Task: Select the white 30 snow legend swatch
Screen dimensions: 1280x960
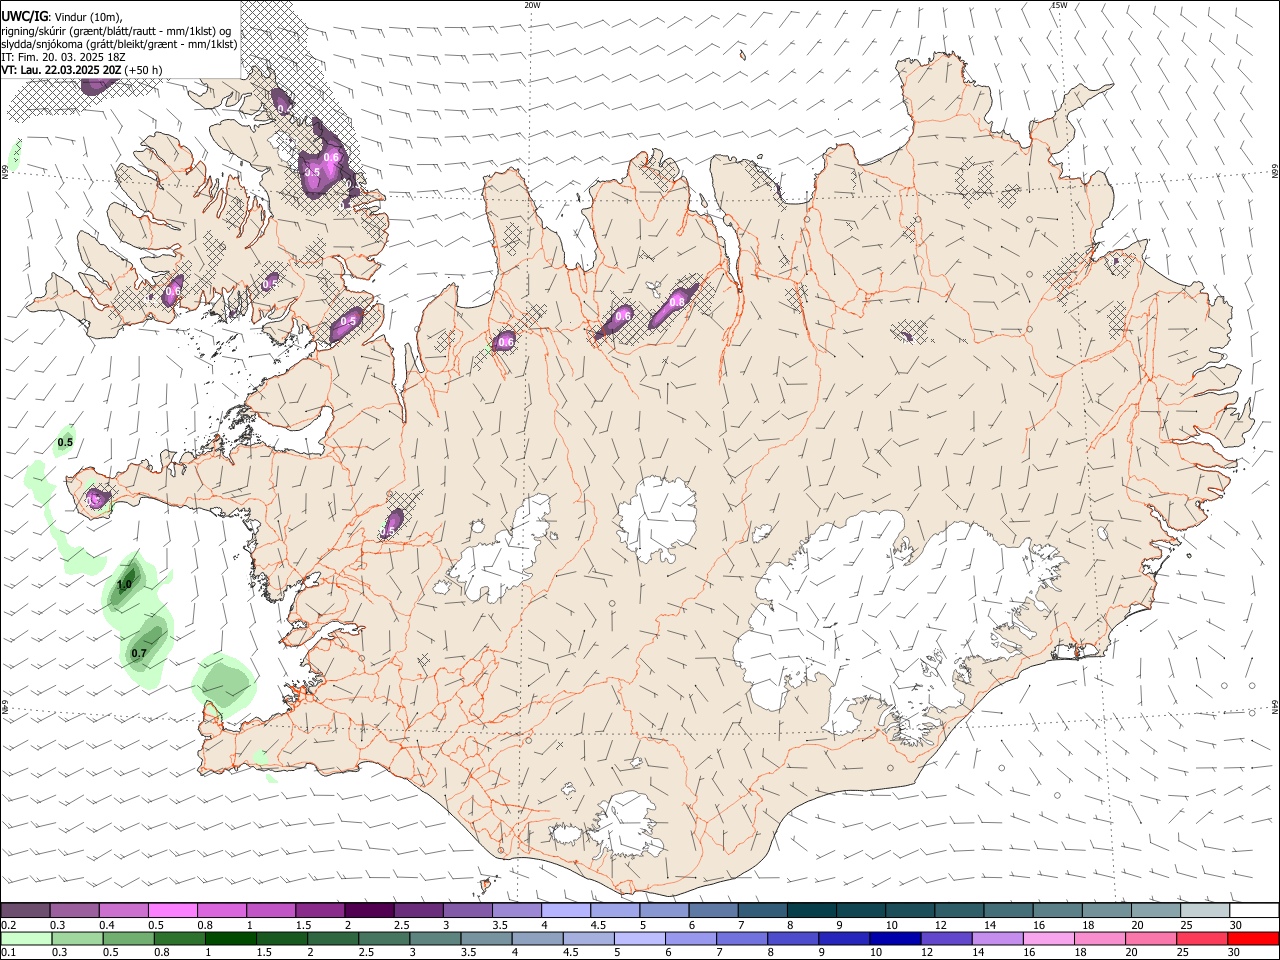Action: click(x=1254, y=910)
